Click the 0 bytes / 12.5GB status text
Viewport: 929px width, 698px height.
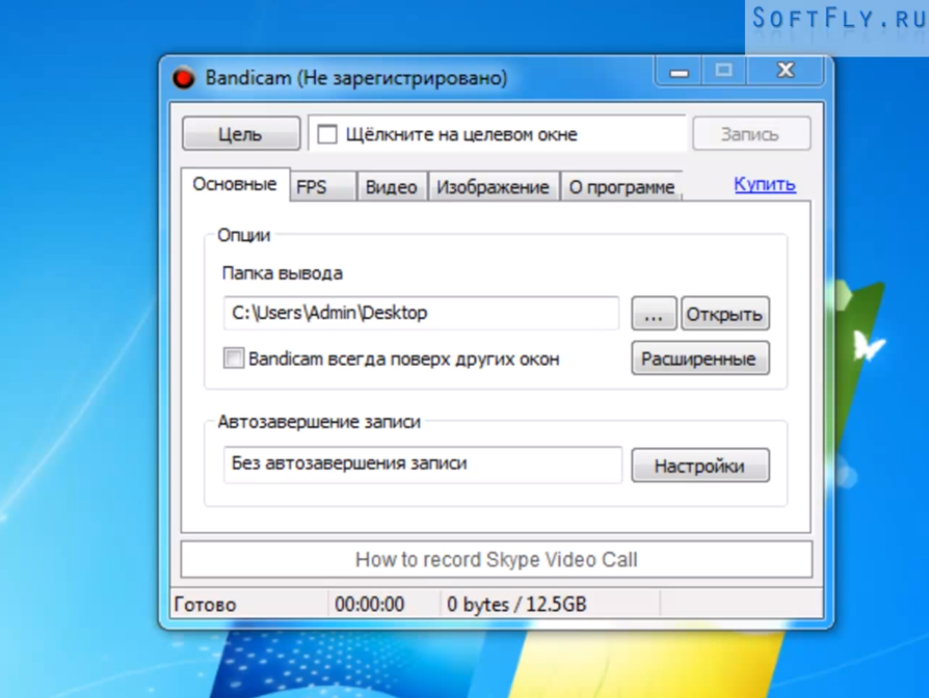516,604
